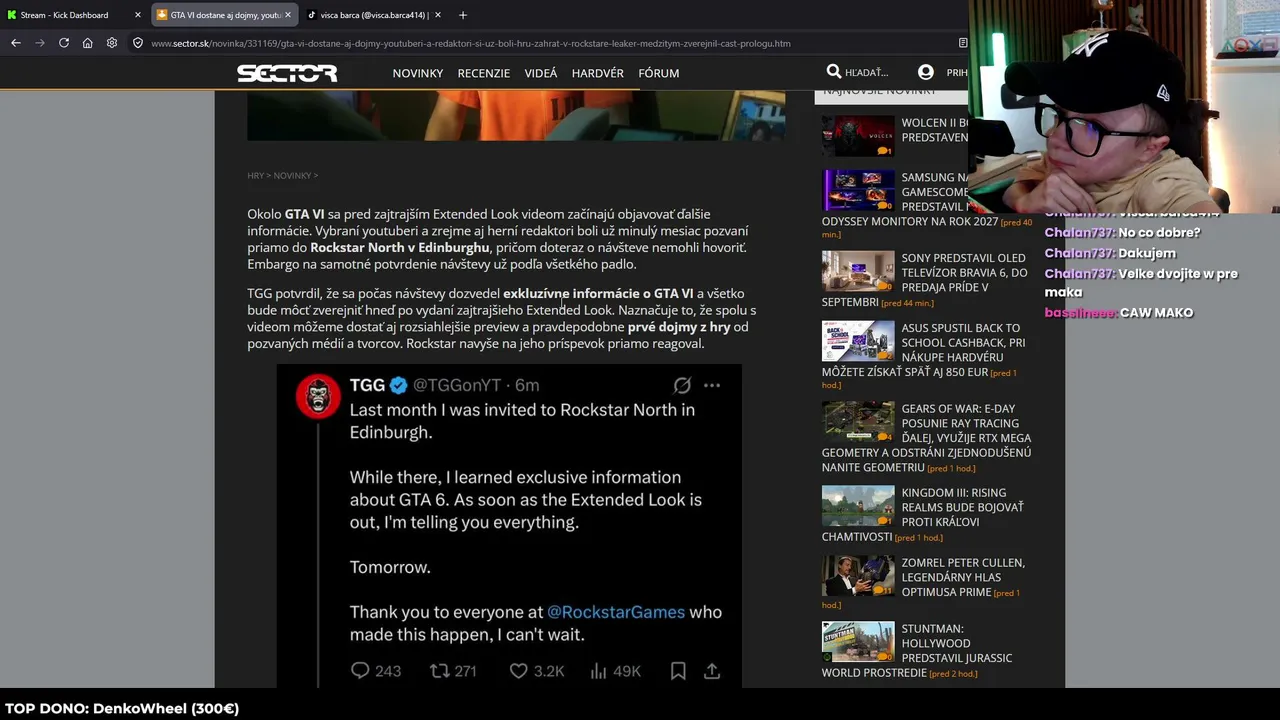
Task: Click the bold 'prvé dojmy z hry' text
Action: tap(679, 327)
